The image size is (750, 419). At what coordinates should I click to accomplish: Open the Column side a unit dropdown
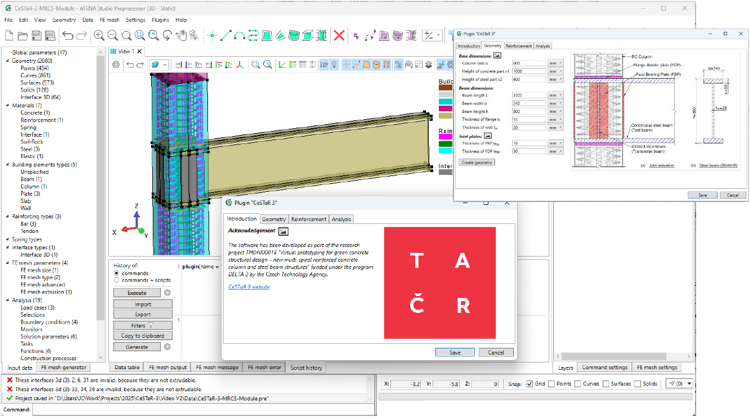(555, 64)
